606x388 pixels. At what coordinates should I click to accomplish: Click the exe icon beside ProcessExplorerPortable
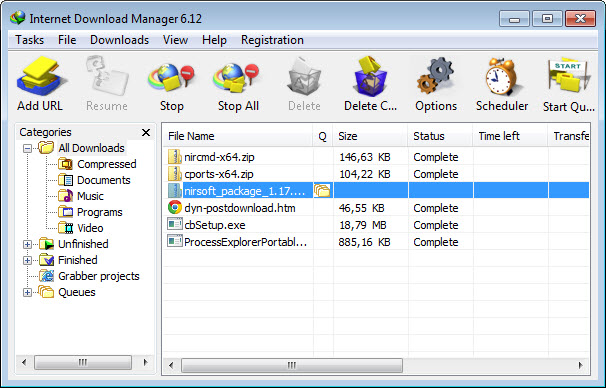[x=175, y=241]
